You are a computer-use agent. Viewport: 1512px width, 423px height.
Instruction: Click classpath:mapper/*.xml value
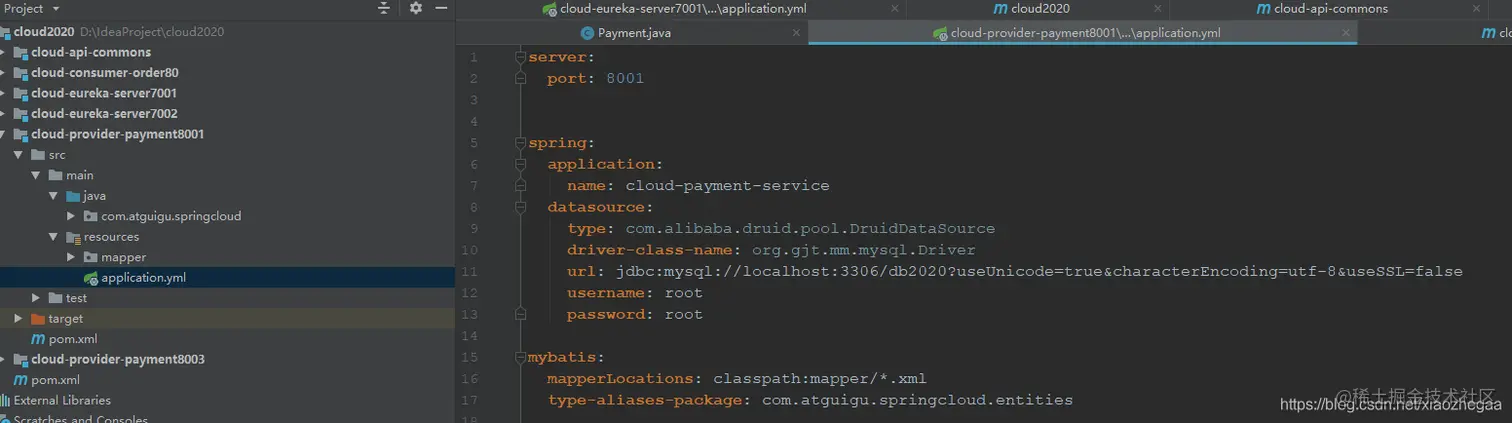coord(820,379)
